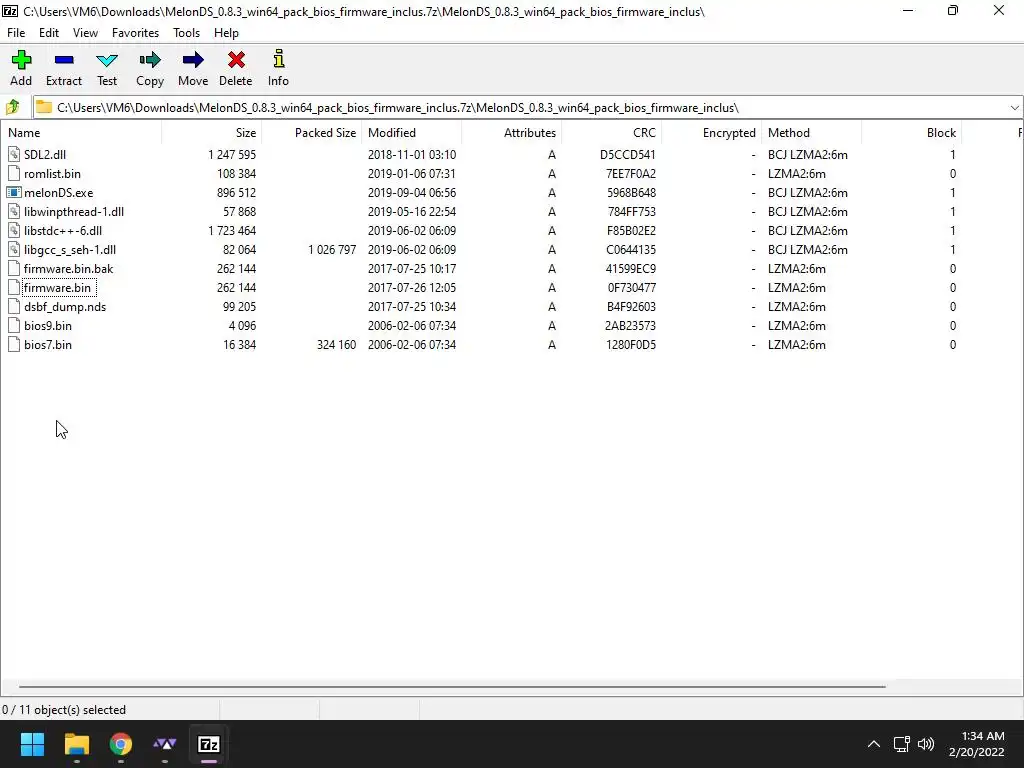This screenshot has width=1024, height=768.
Task: Open the purple app in taskbar
Action: [165, 744]
